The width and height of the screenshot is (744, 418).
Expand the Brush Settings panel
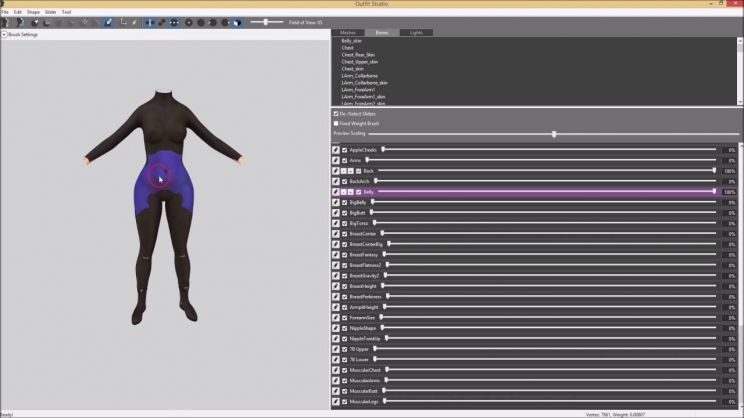[x=4, y=34]
